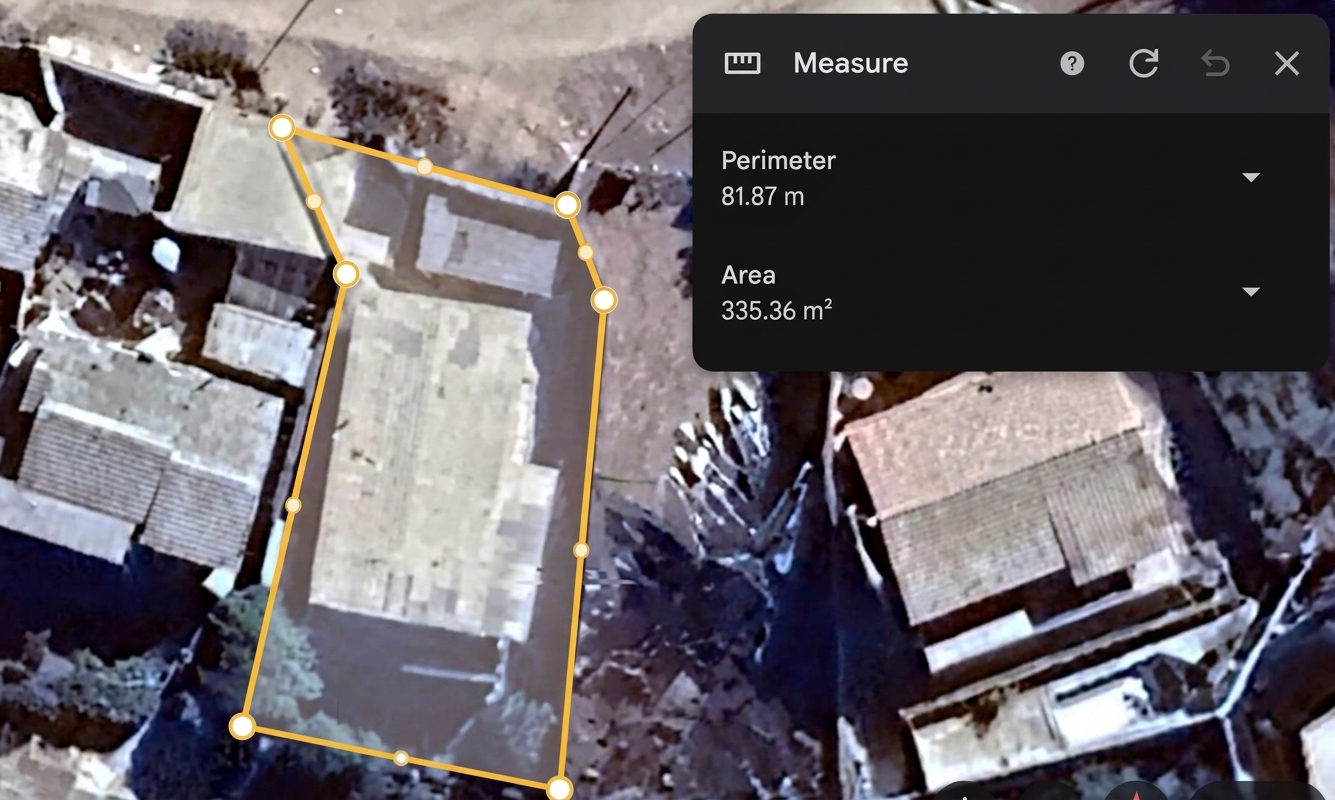Restart the measurement with the circular arrow
The height and width of the screenshot is (800, 1335).
pos(1143,63)
